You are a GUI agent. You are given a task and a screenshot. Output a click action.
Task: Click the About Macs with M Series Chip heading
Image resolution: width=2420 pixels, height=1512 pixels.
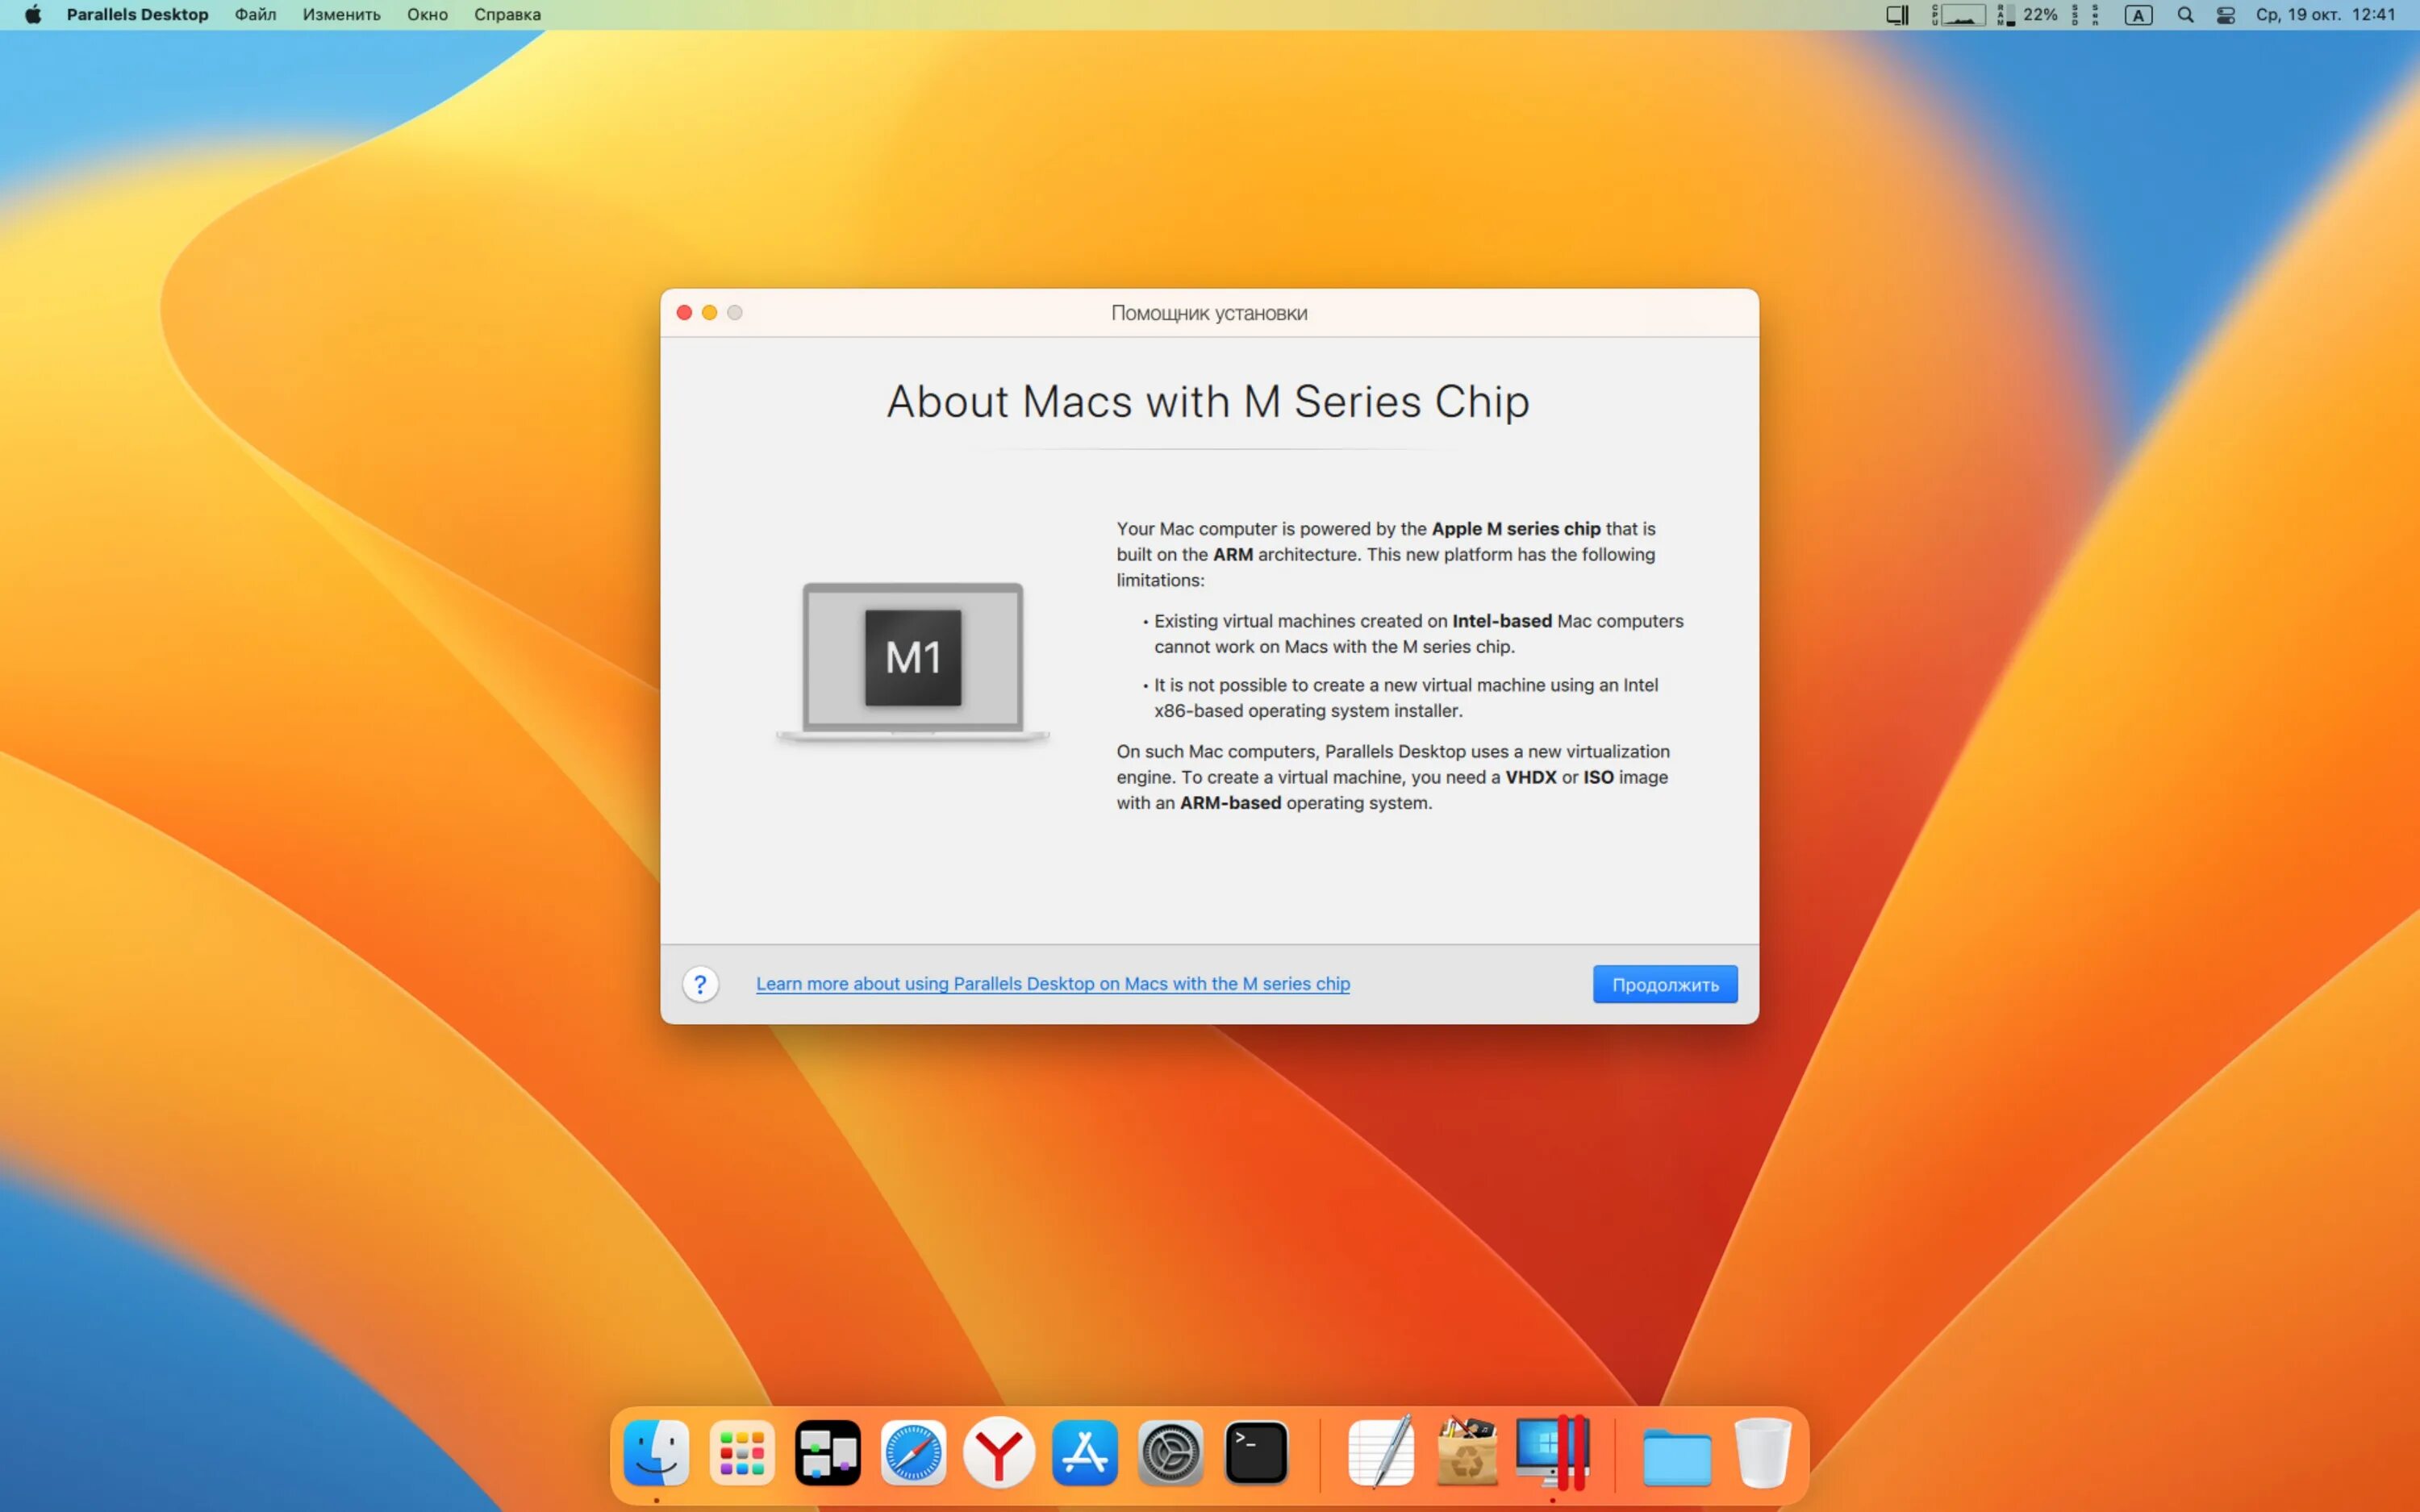coord(1208,402)
